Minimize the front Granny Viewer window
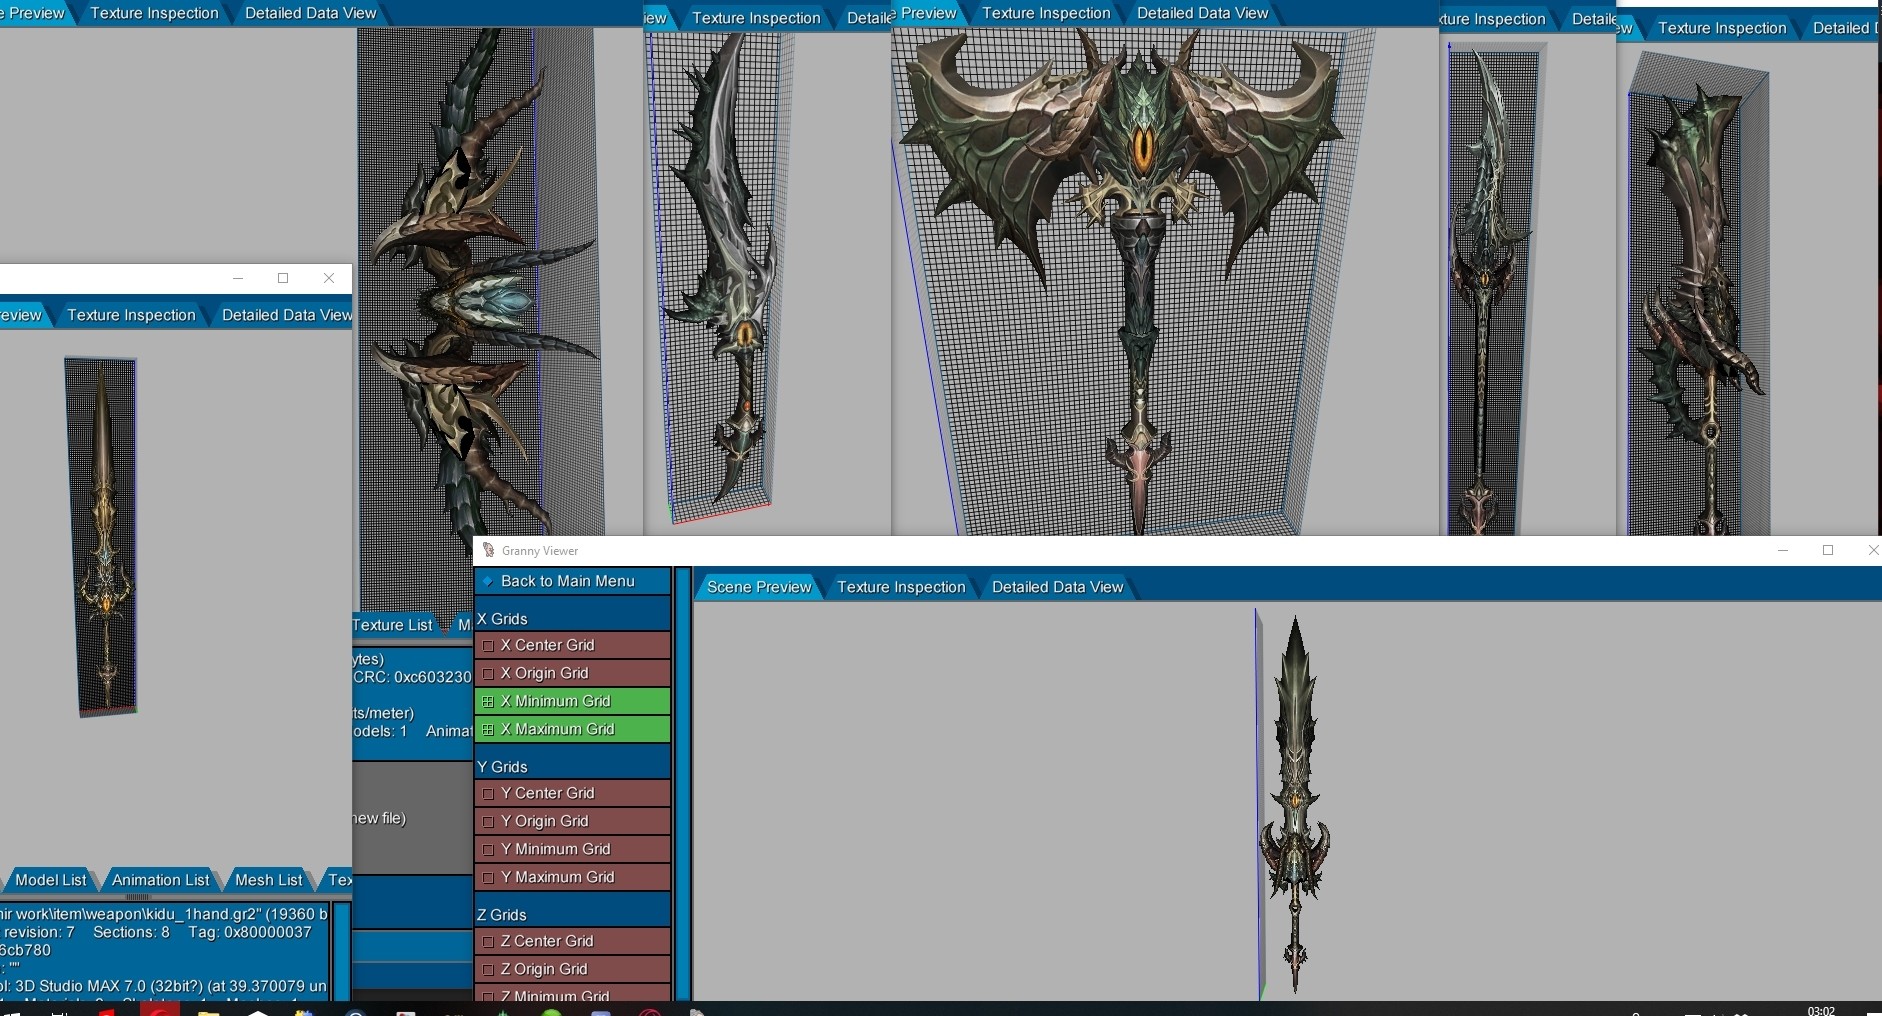1882x1016 pixels. [1782, 550]
